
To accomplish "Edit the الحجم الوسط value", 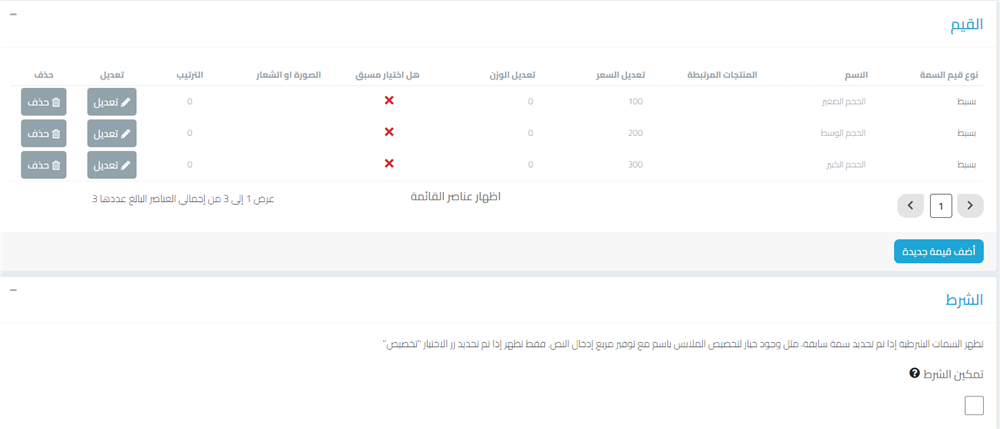I will pos(112,133).
